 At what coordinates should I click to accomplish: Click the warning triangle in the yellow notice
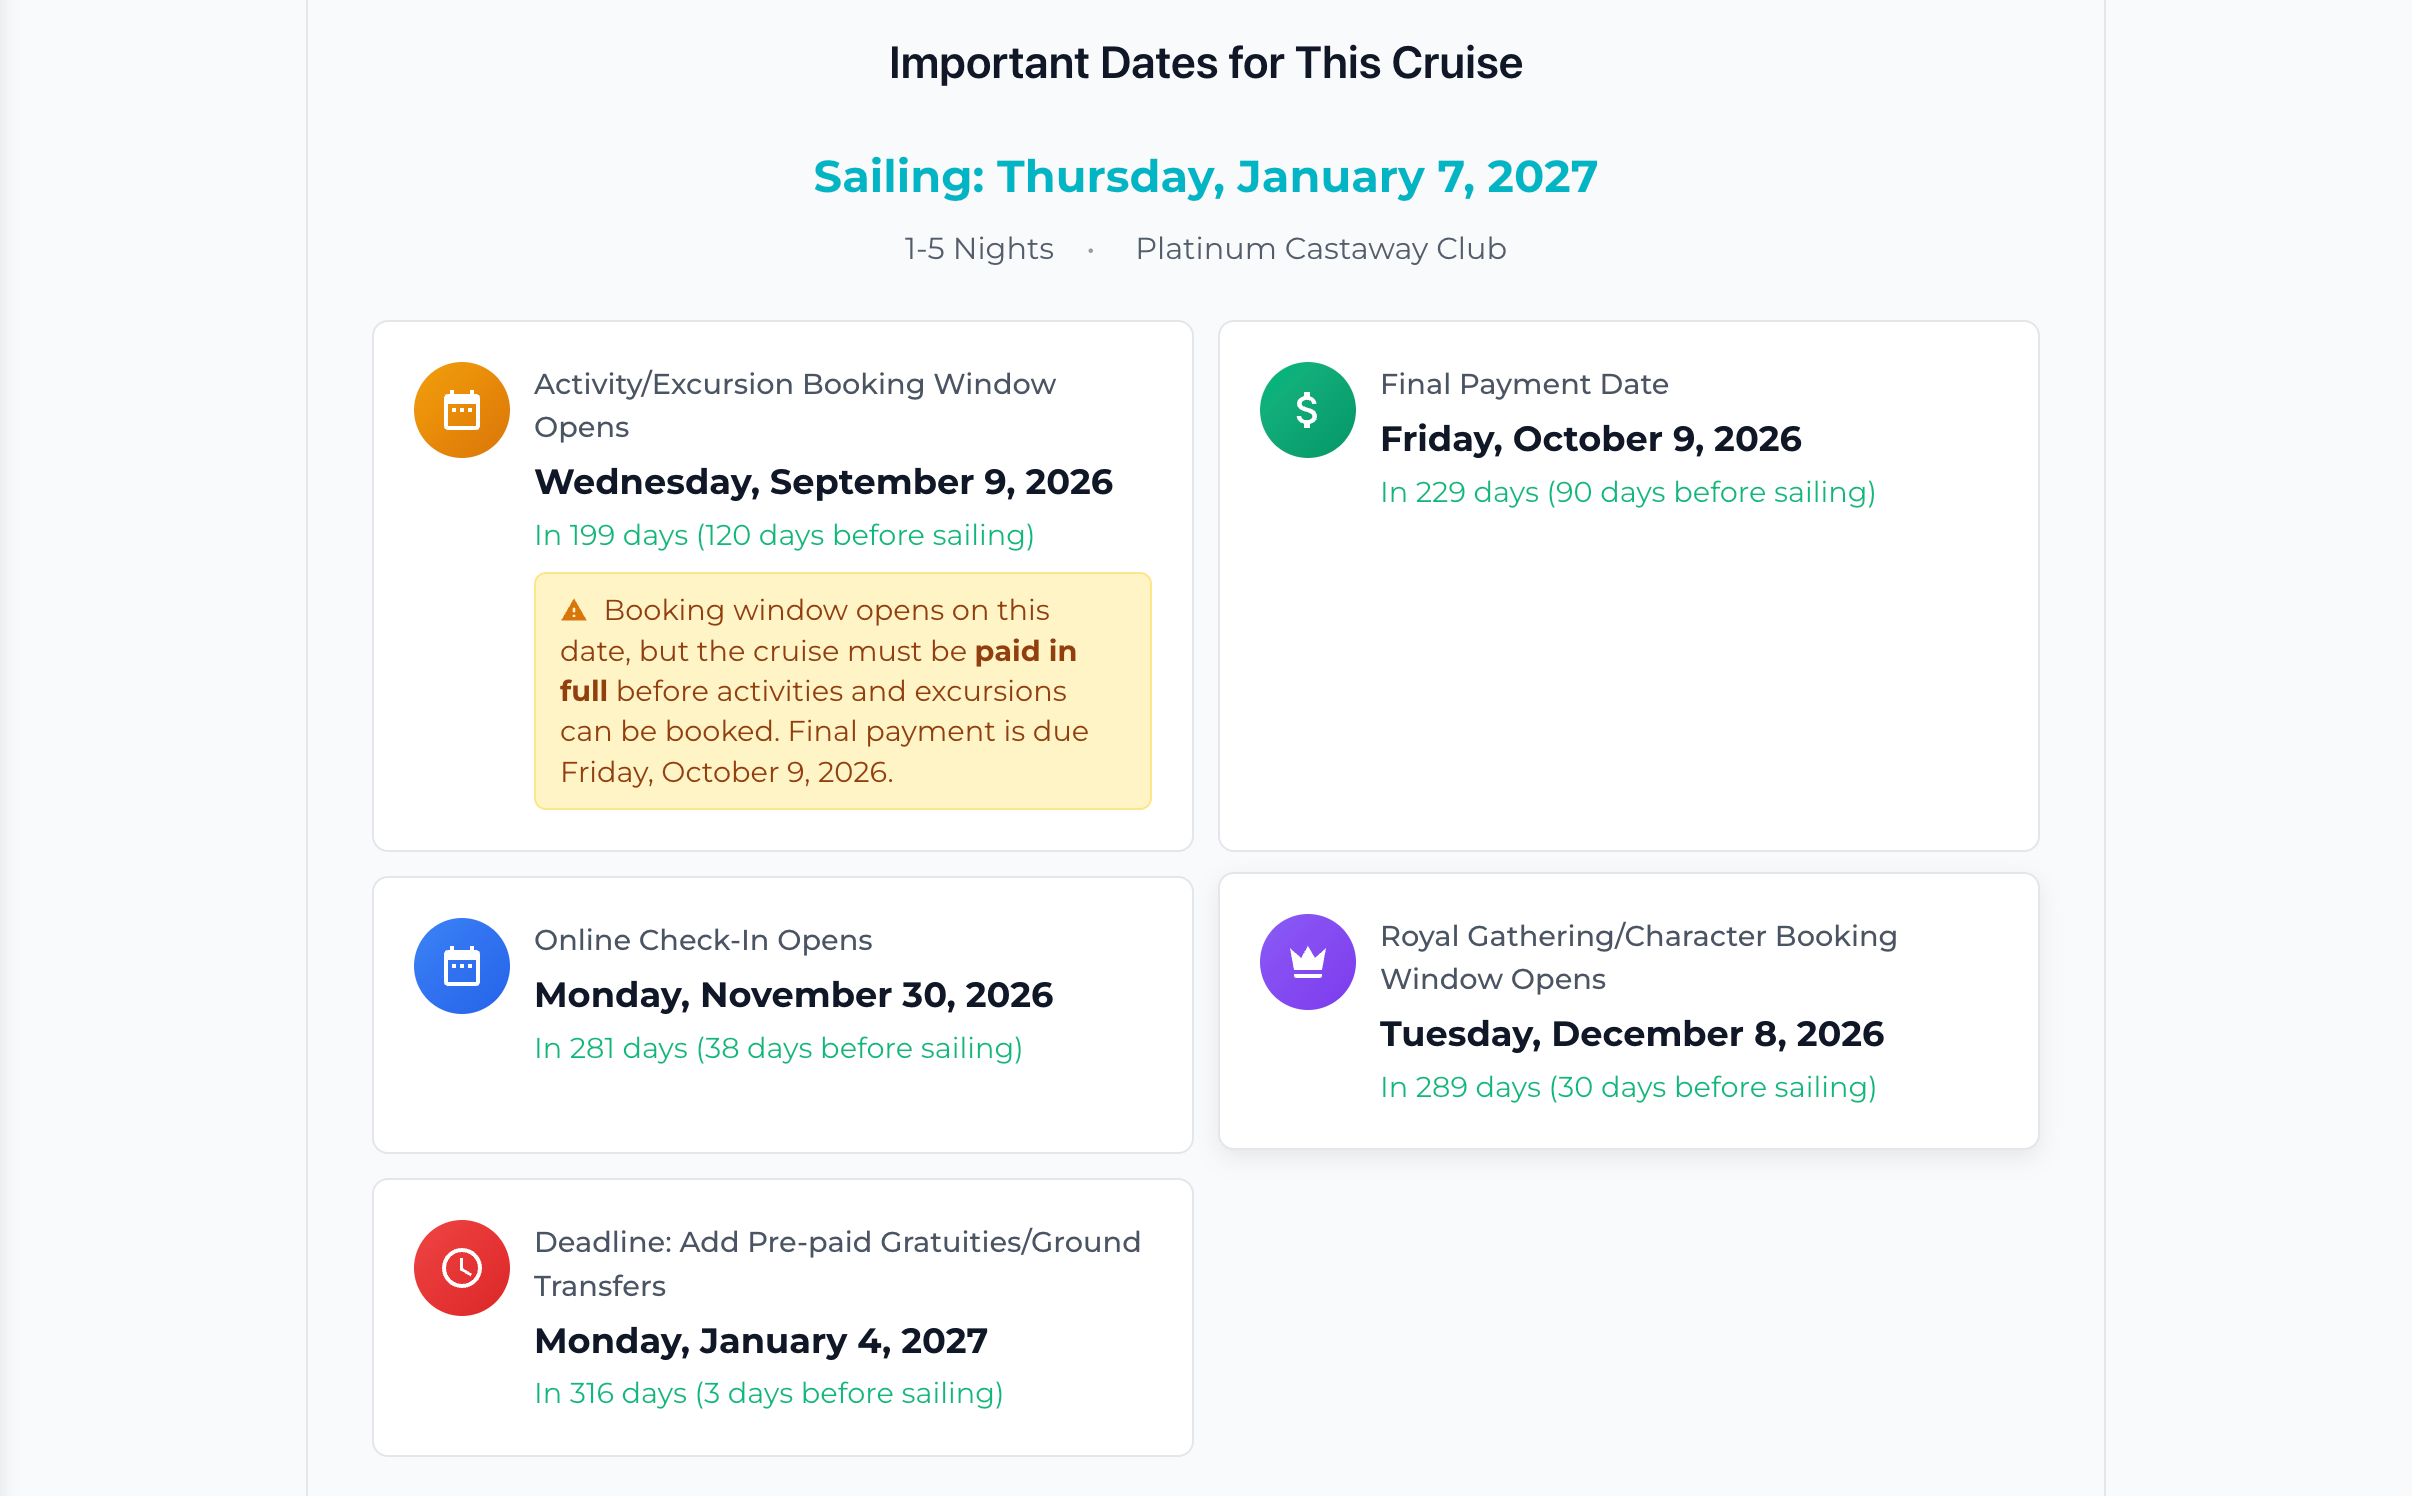pyautogui.click(x=575, y=608)
